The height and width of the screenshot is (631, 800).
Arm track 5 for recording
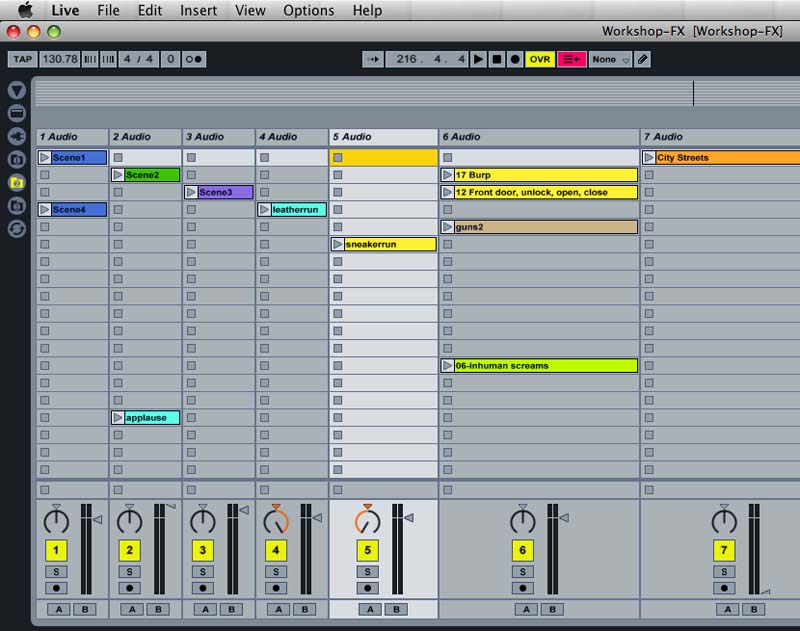point(367,588)
